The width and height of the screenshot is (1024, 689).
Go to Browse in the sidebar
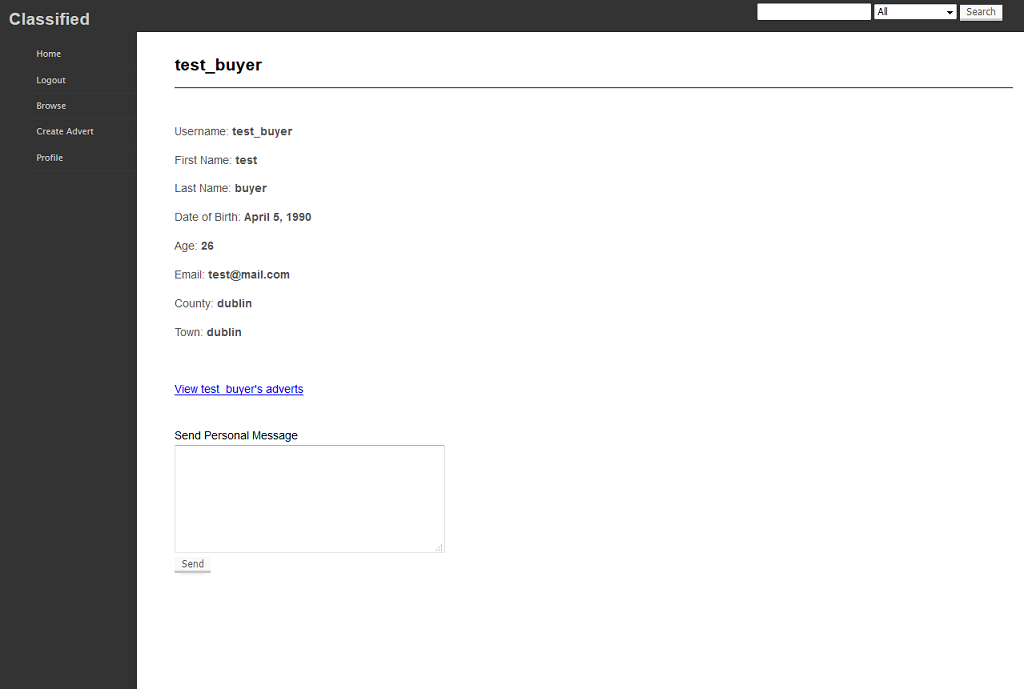click(51, 106)
